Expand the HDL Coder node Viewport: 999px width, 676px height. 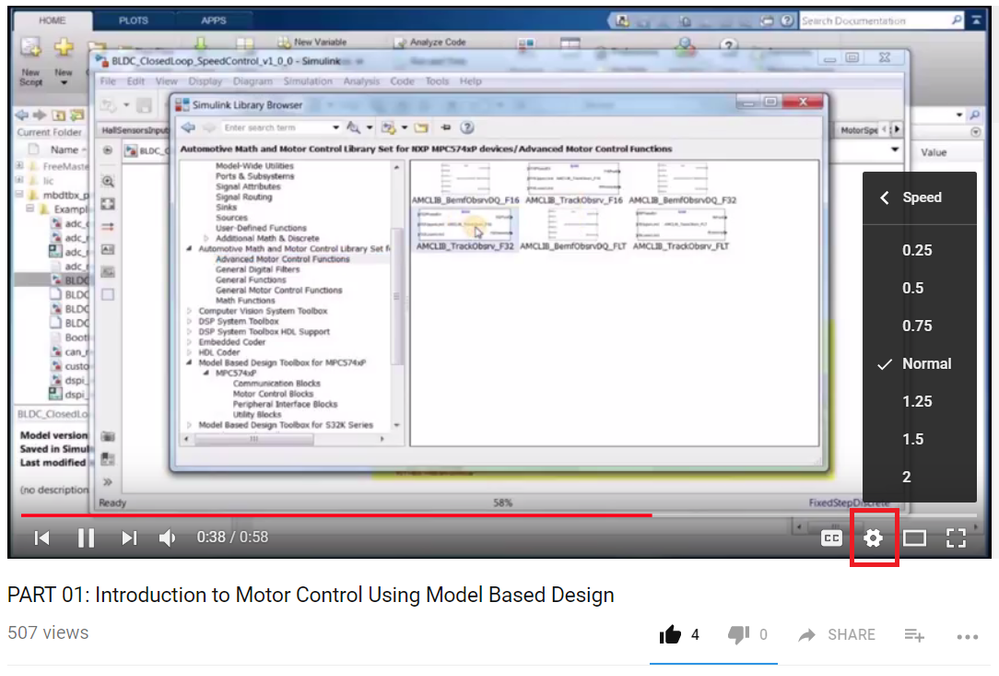189,352
